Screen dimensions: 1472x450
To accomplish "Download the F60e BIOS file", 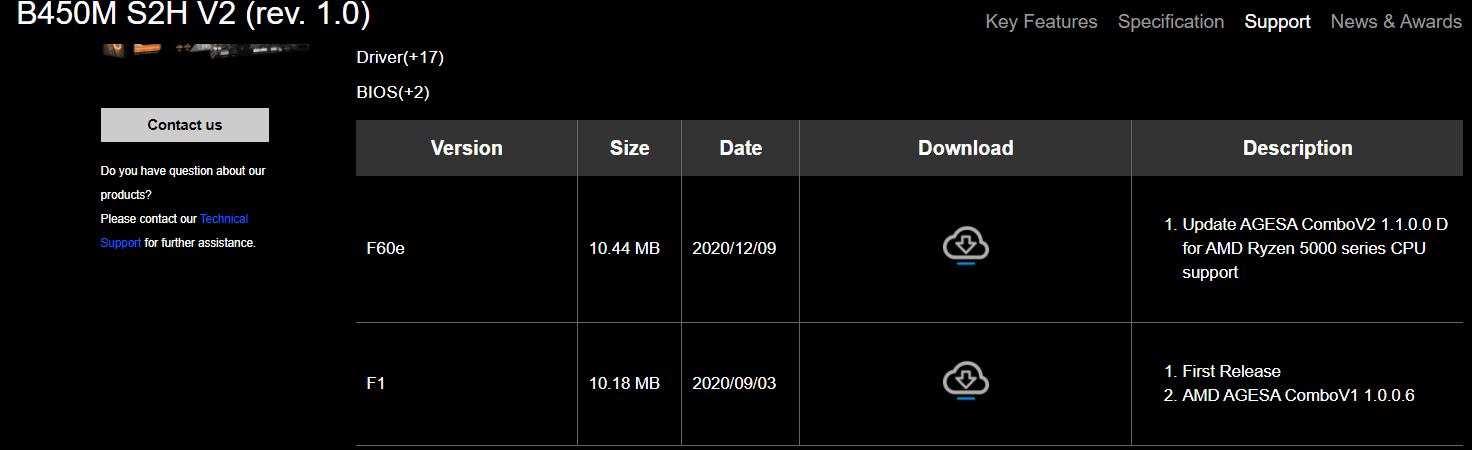I will coord(965,246).
